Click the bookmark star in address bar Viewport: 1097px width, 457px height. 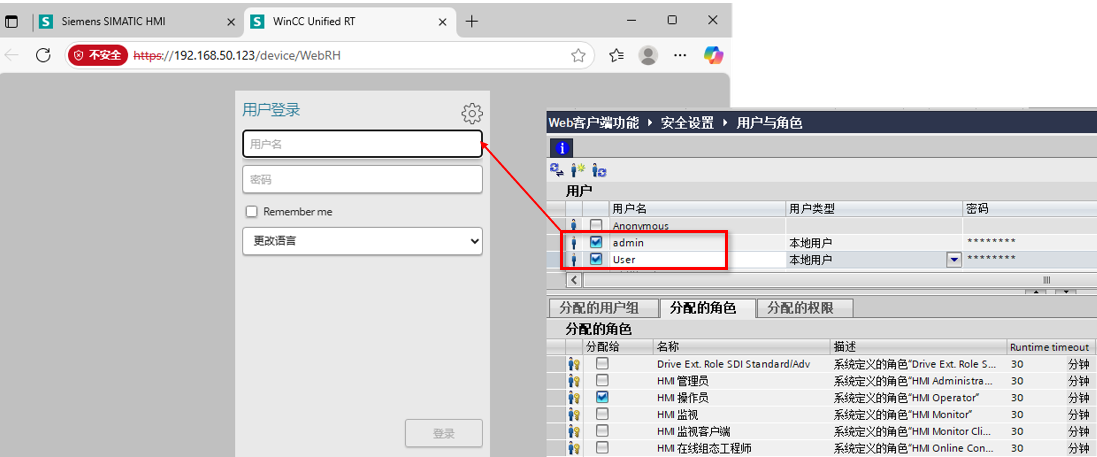(x=578, y=55)
